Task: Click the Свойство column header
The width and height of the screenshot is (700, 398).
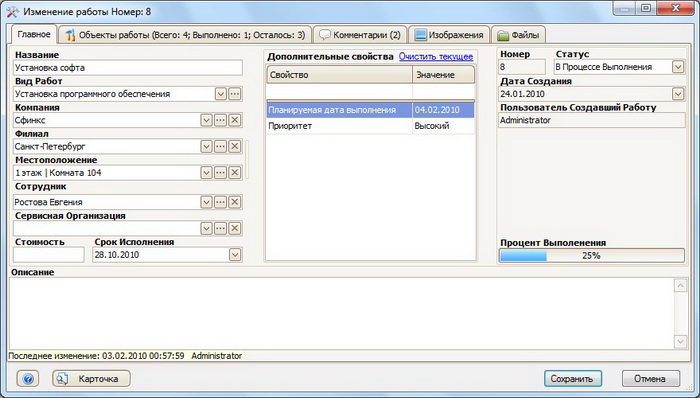Action: pyautogui.click(x=339, y=75)
